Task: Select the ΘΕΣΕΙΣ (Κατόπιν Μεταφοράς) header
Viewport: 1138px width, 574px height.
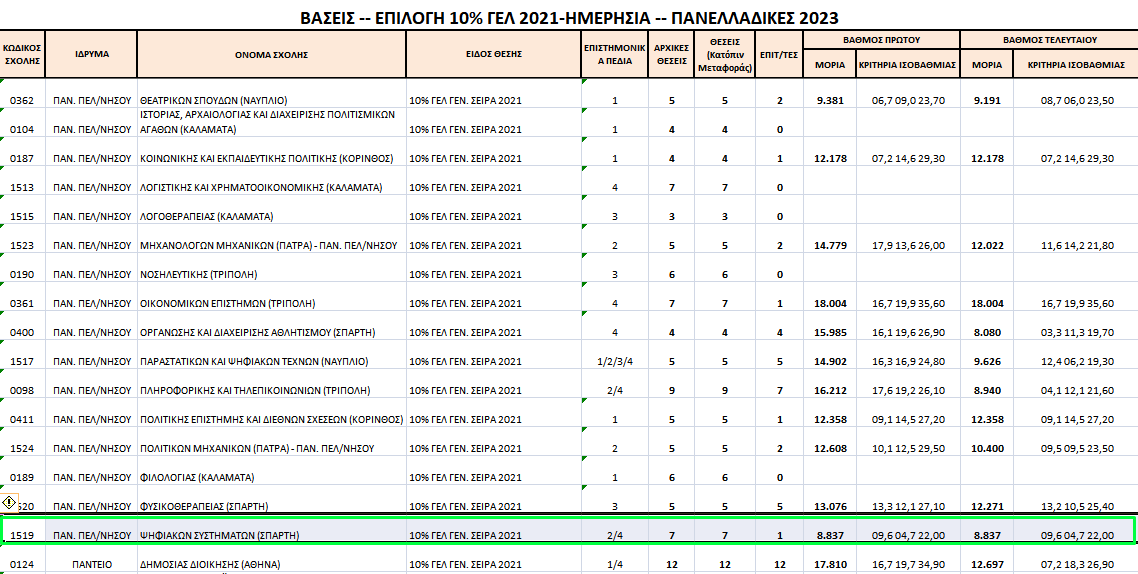Action: tap(724, 54)
